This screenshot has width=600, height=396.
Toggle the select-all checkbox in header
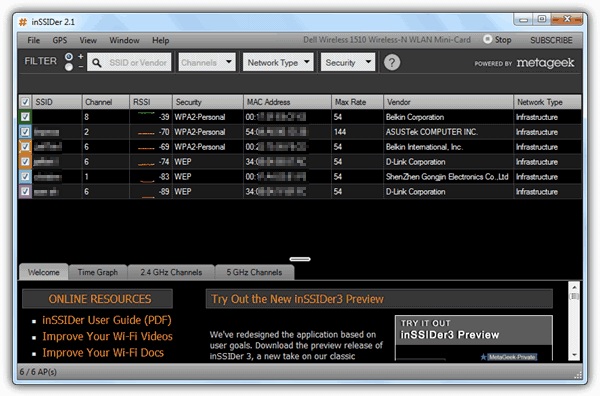tap(25, 102)
